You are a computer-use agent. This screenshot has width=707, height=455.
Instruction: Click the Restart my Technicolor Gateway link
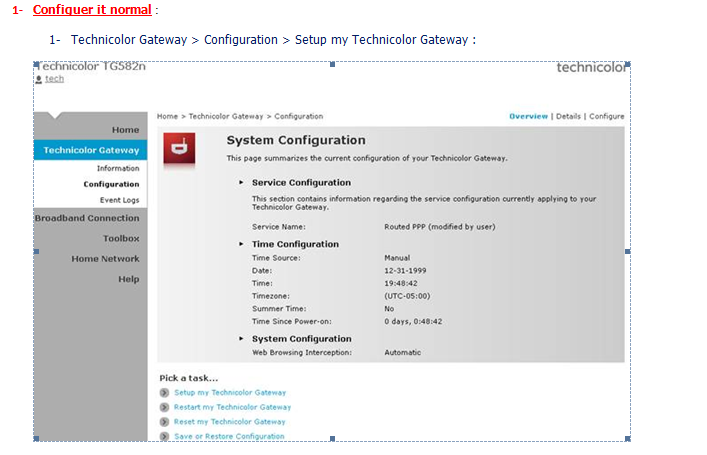(232, 407)
